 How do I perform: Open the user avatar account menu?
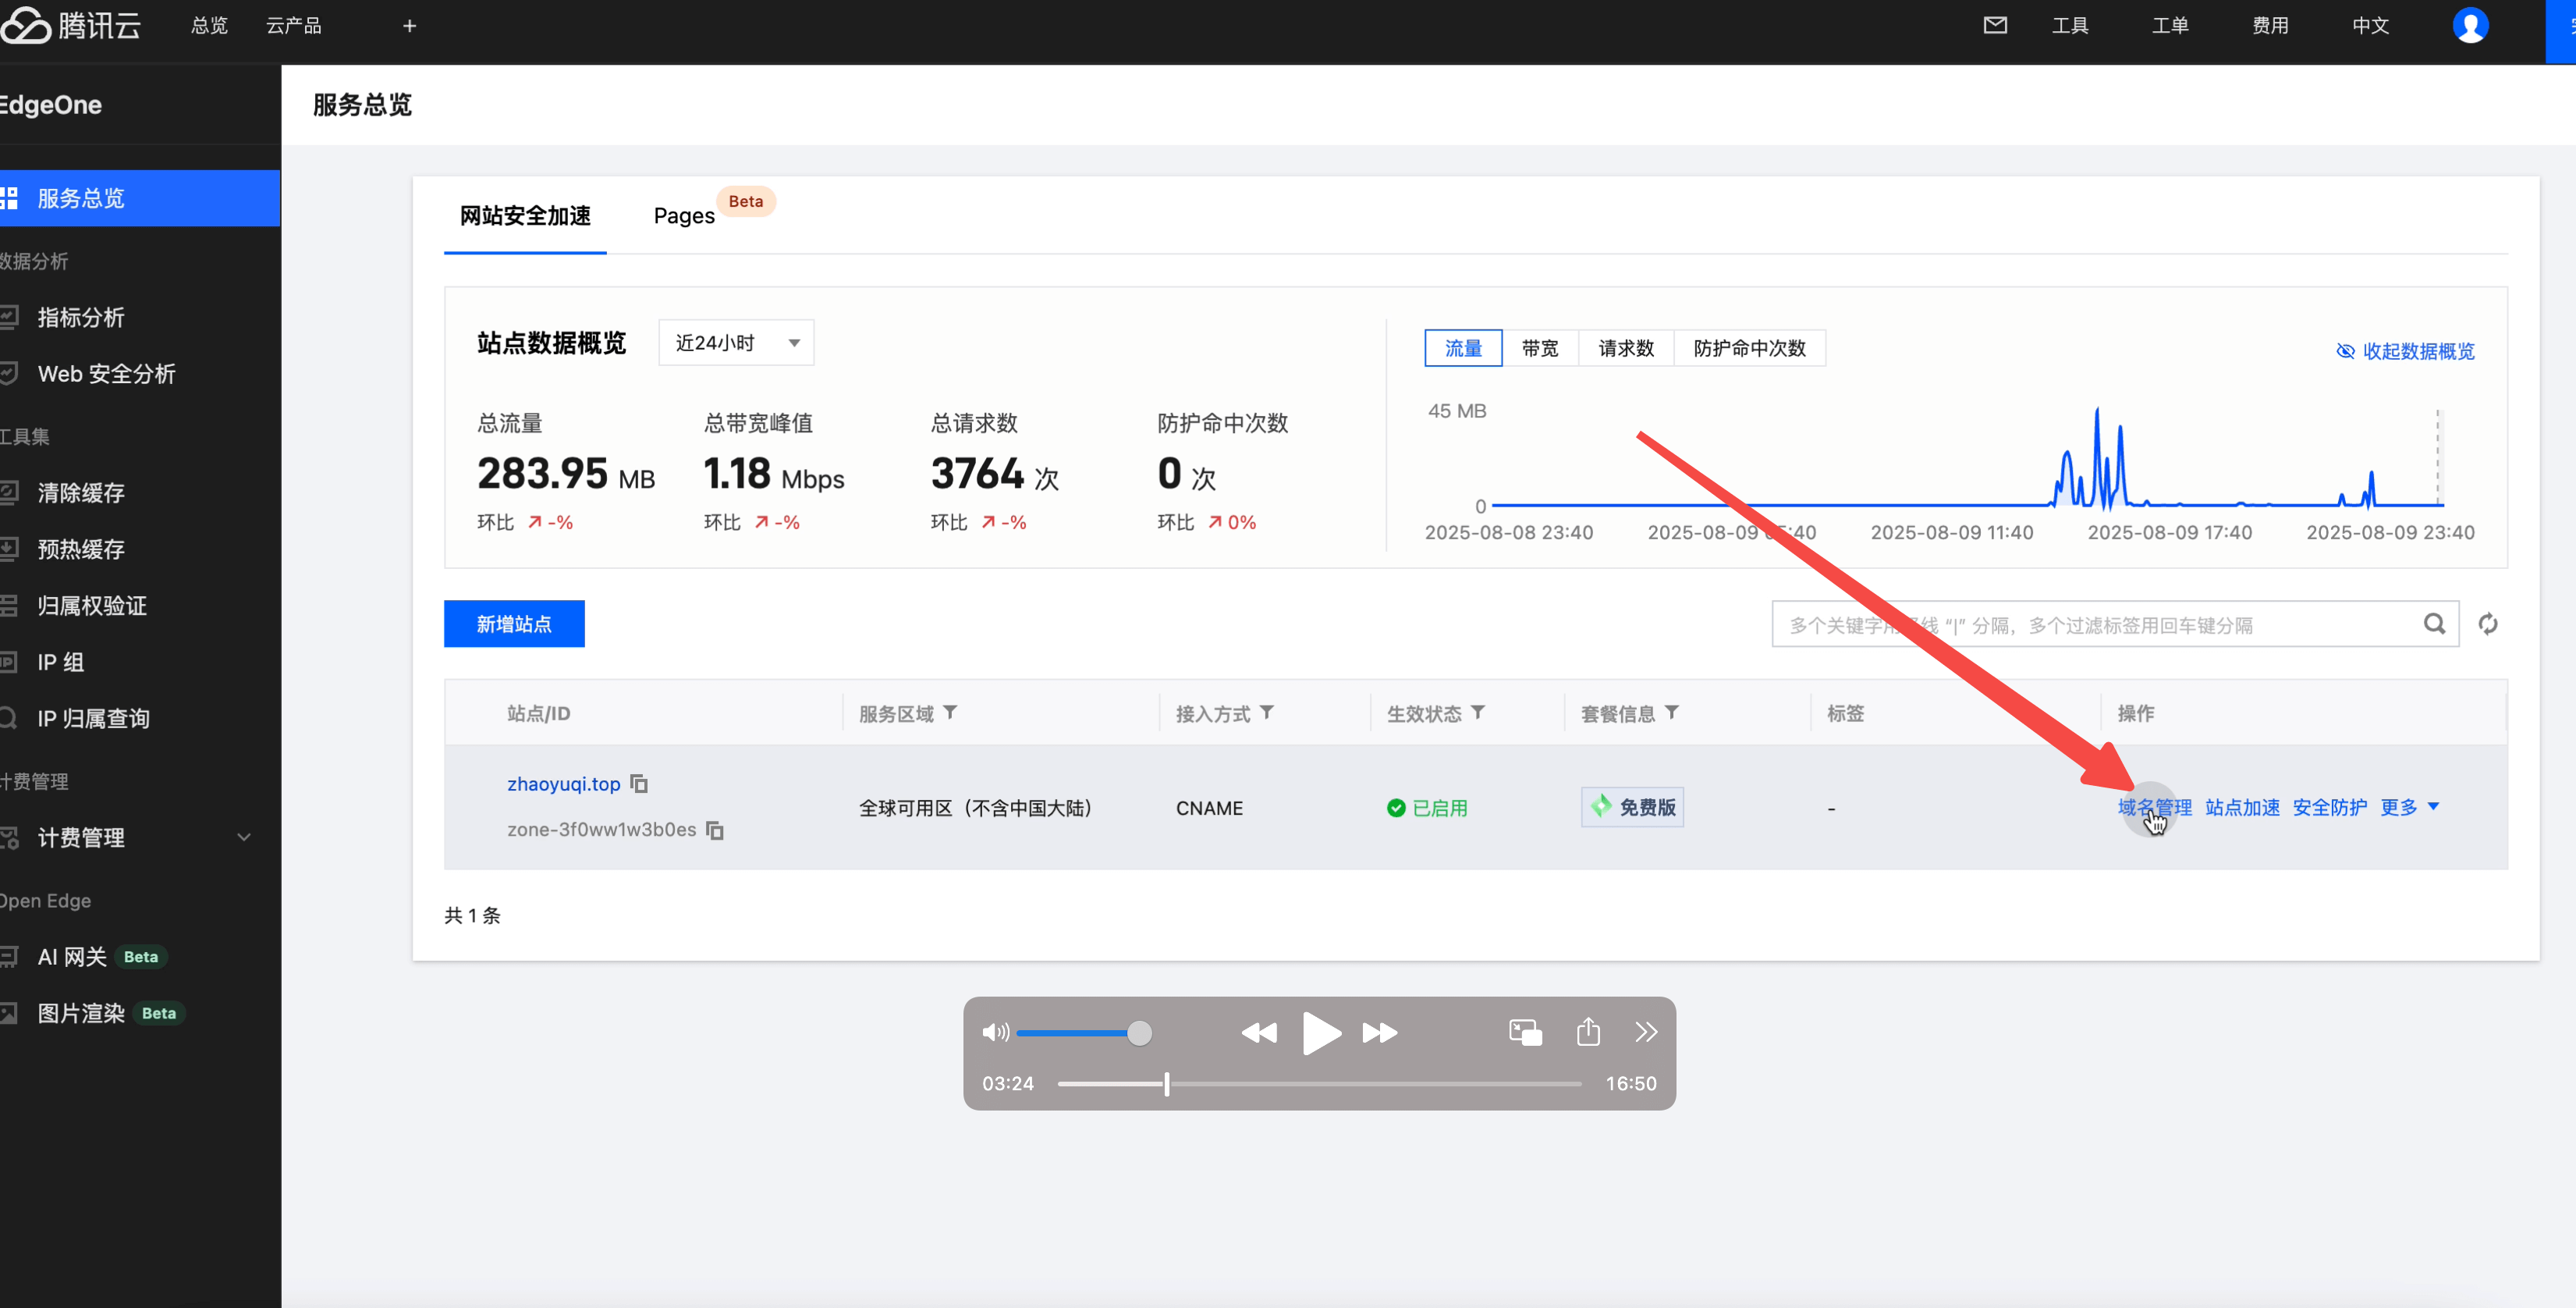[x=2470, y=25]
